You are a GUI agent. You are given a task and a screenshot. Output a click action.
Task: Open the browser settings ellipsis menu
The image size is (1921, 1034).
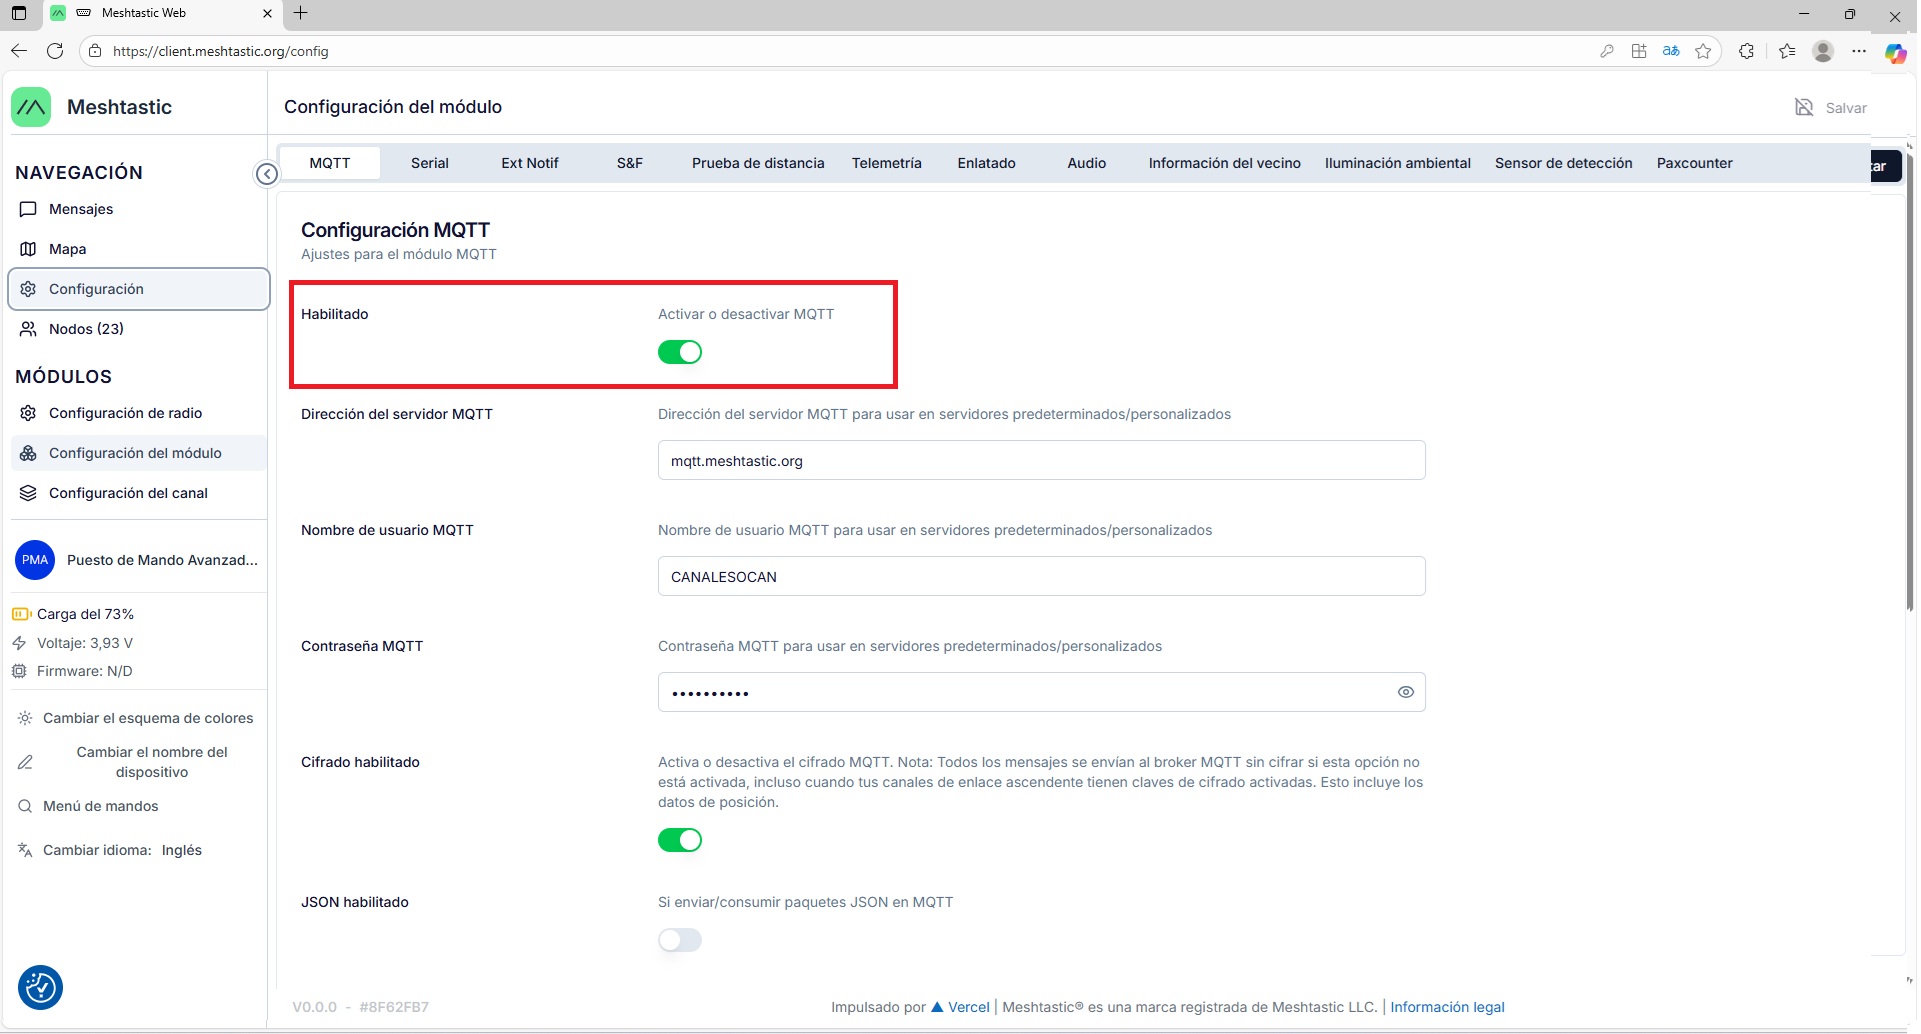pos(1859,51)
